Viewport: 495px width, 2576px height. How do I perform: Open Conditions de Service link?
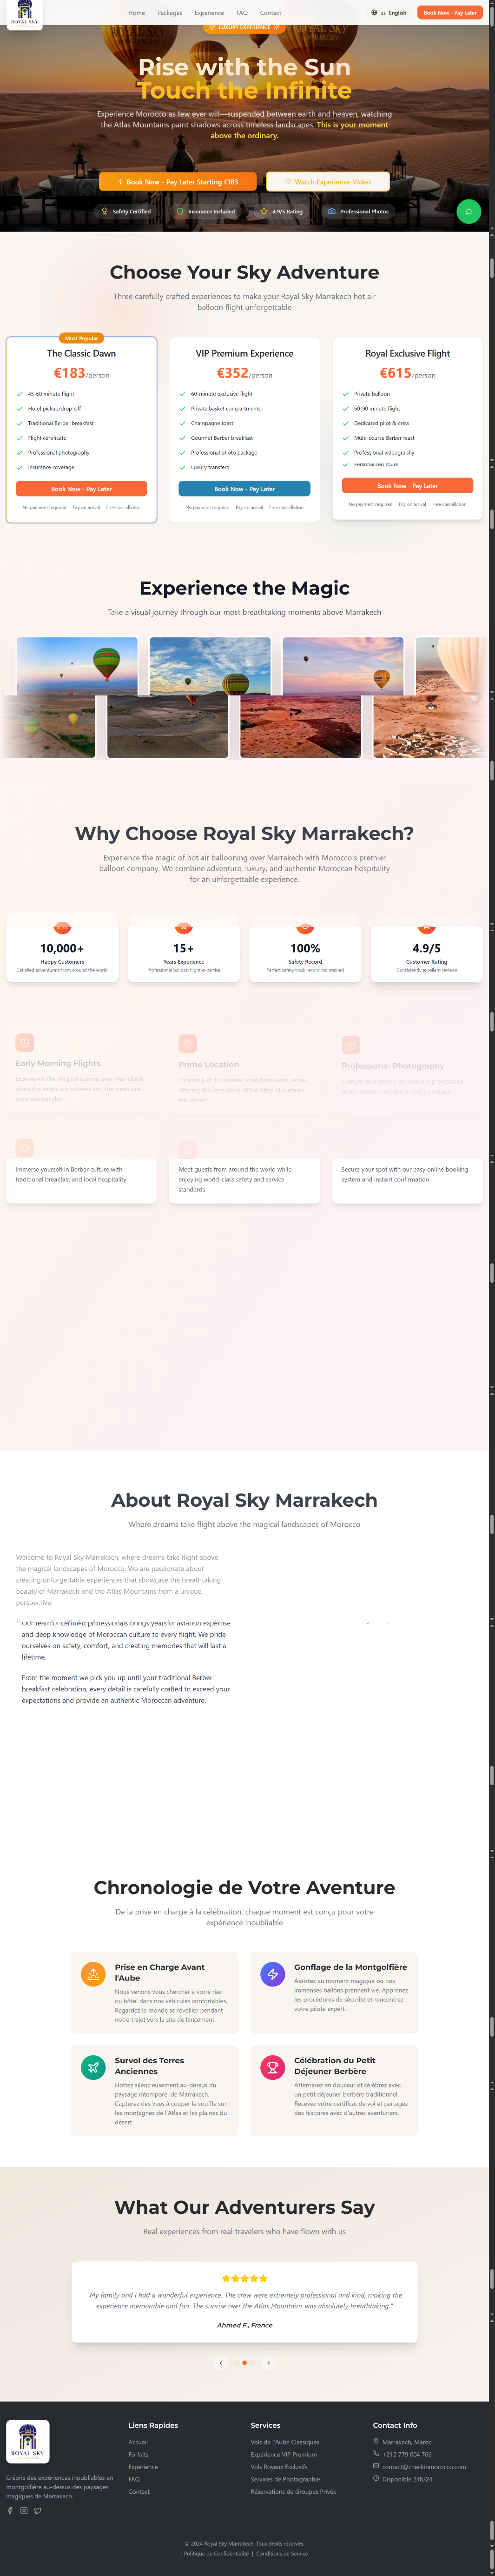pos(282,2553)
